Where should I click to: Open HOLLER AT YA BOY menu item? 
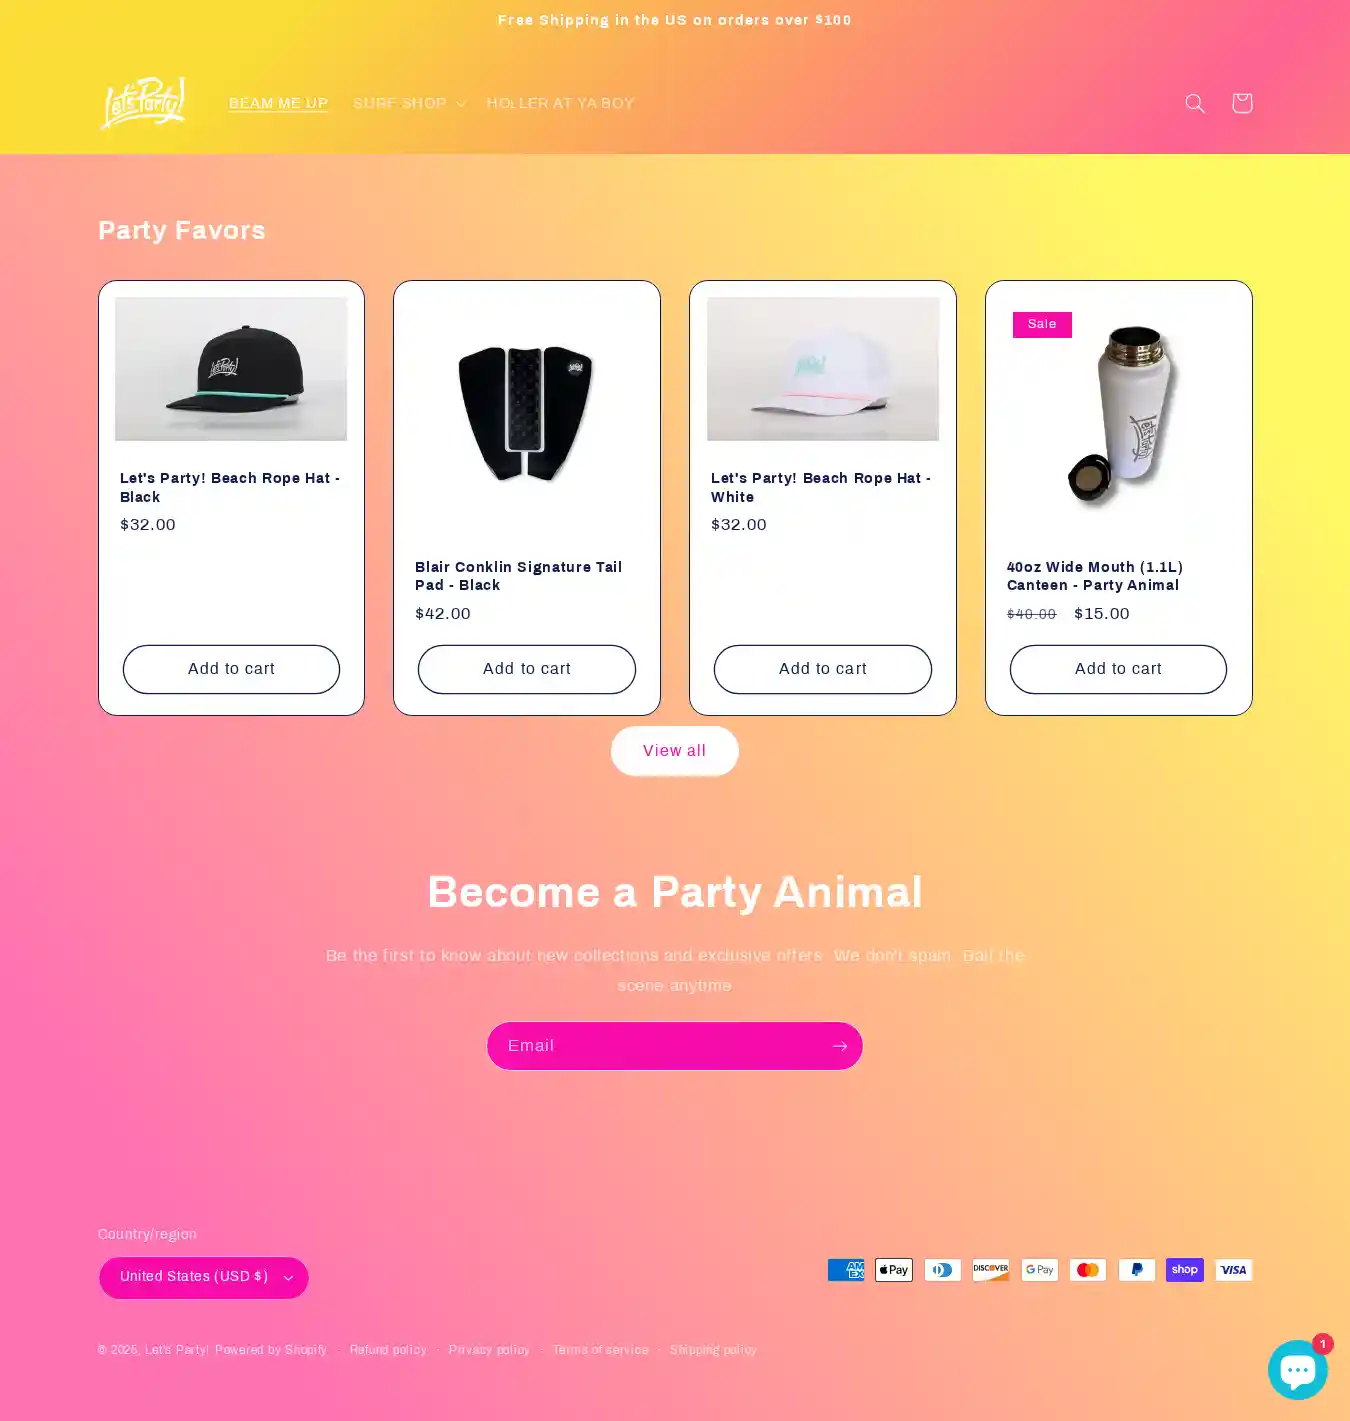pos(560,103)
